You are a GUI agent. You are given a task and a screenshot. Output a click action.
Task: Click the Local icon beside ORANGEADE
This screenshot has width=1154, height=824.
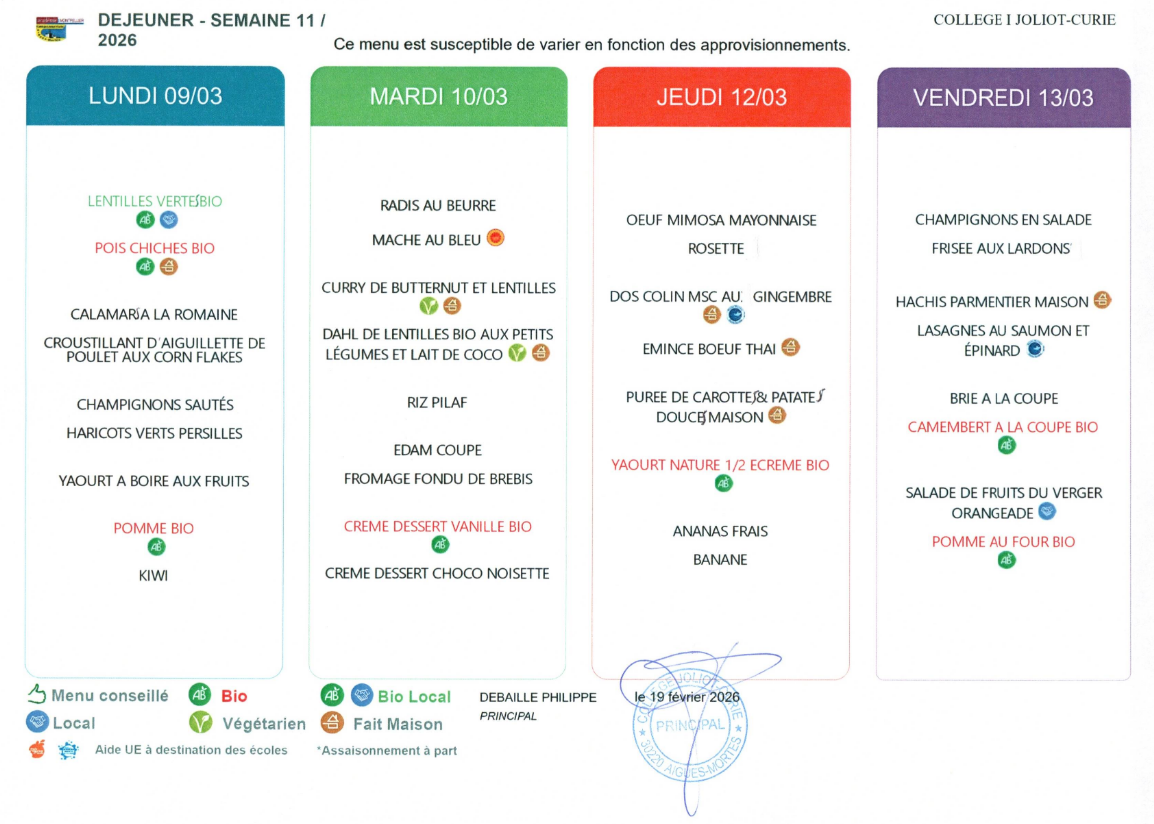click(x=1046, y=512)
